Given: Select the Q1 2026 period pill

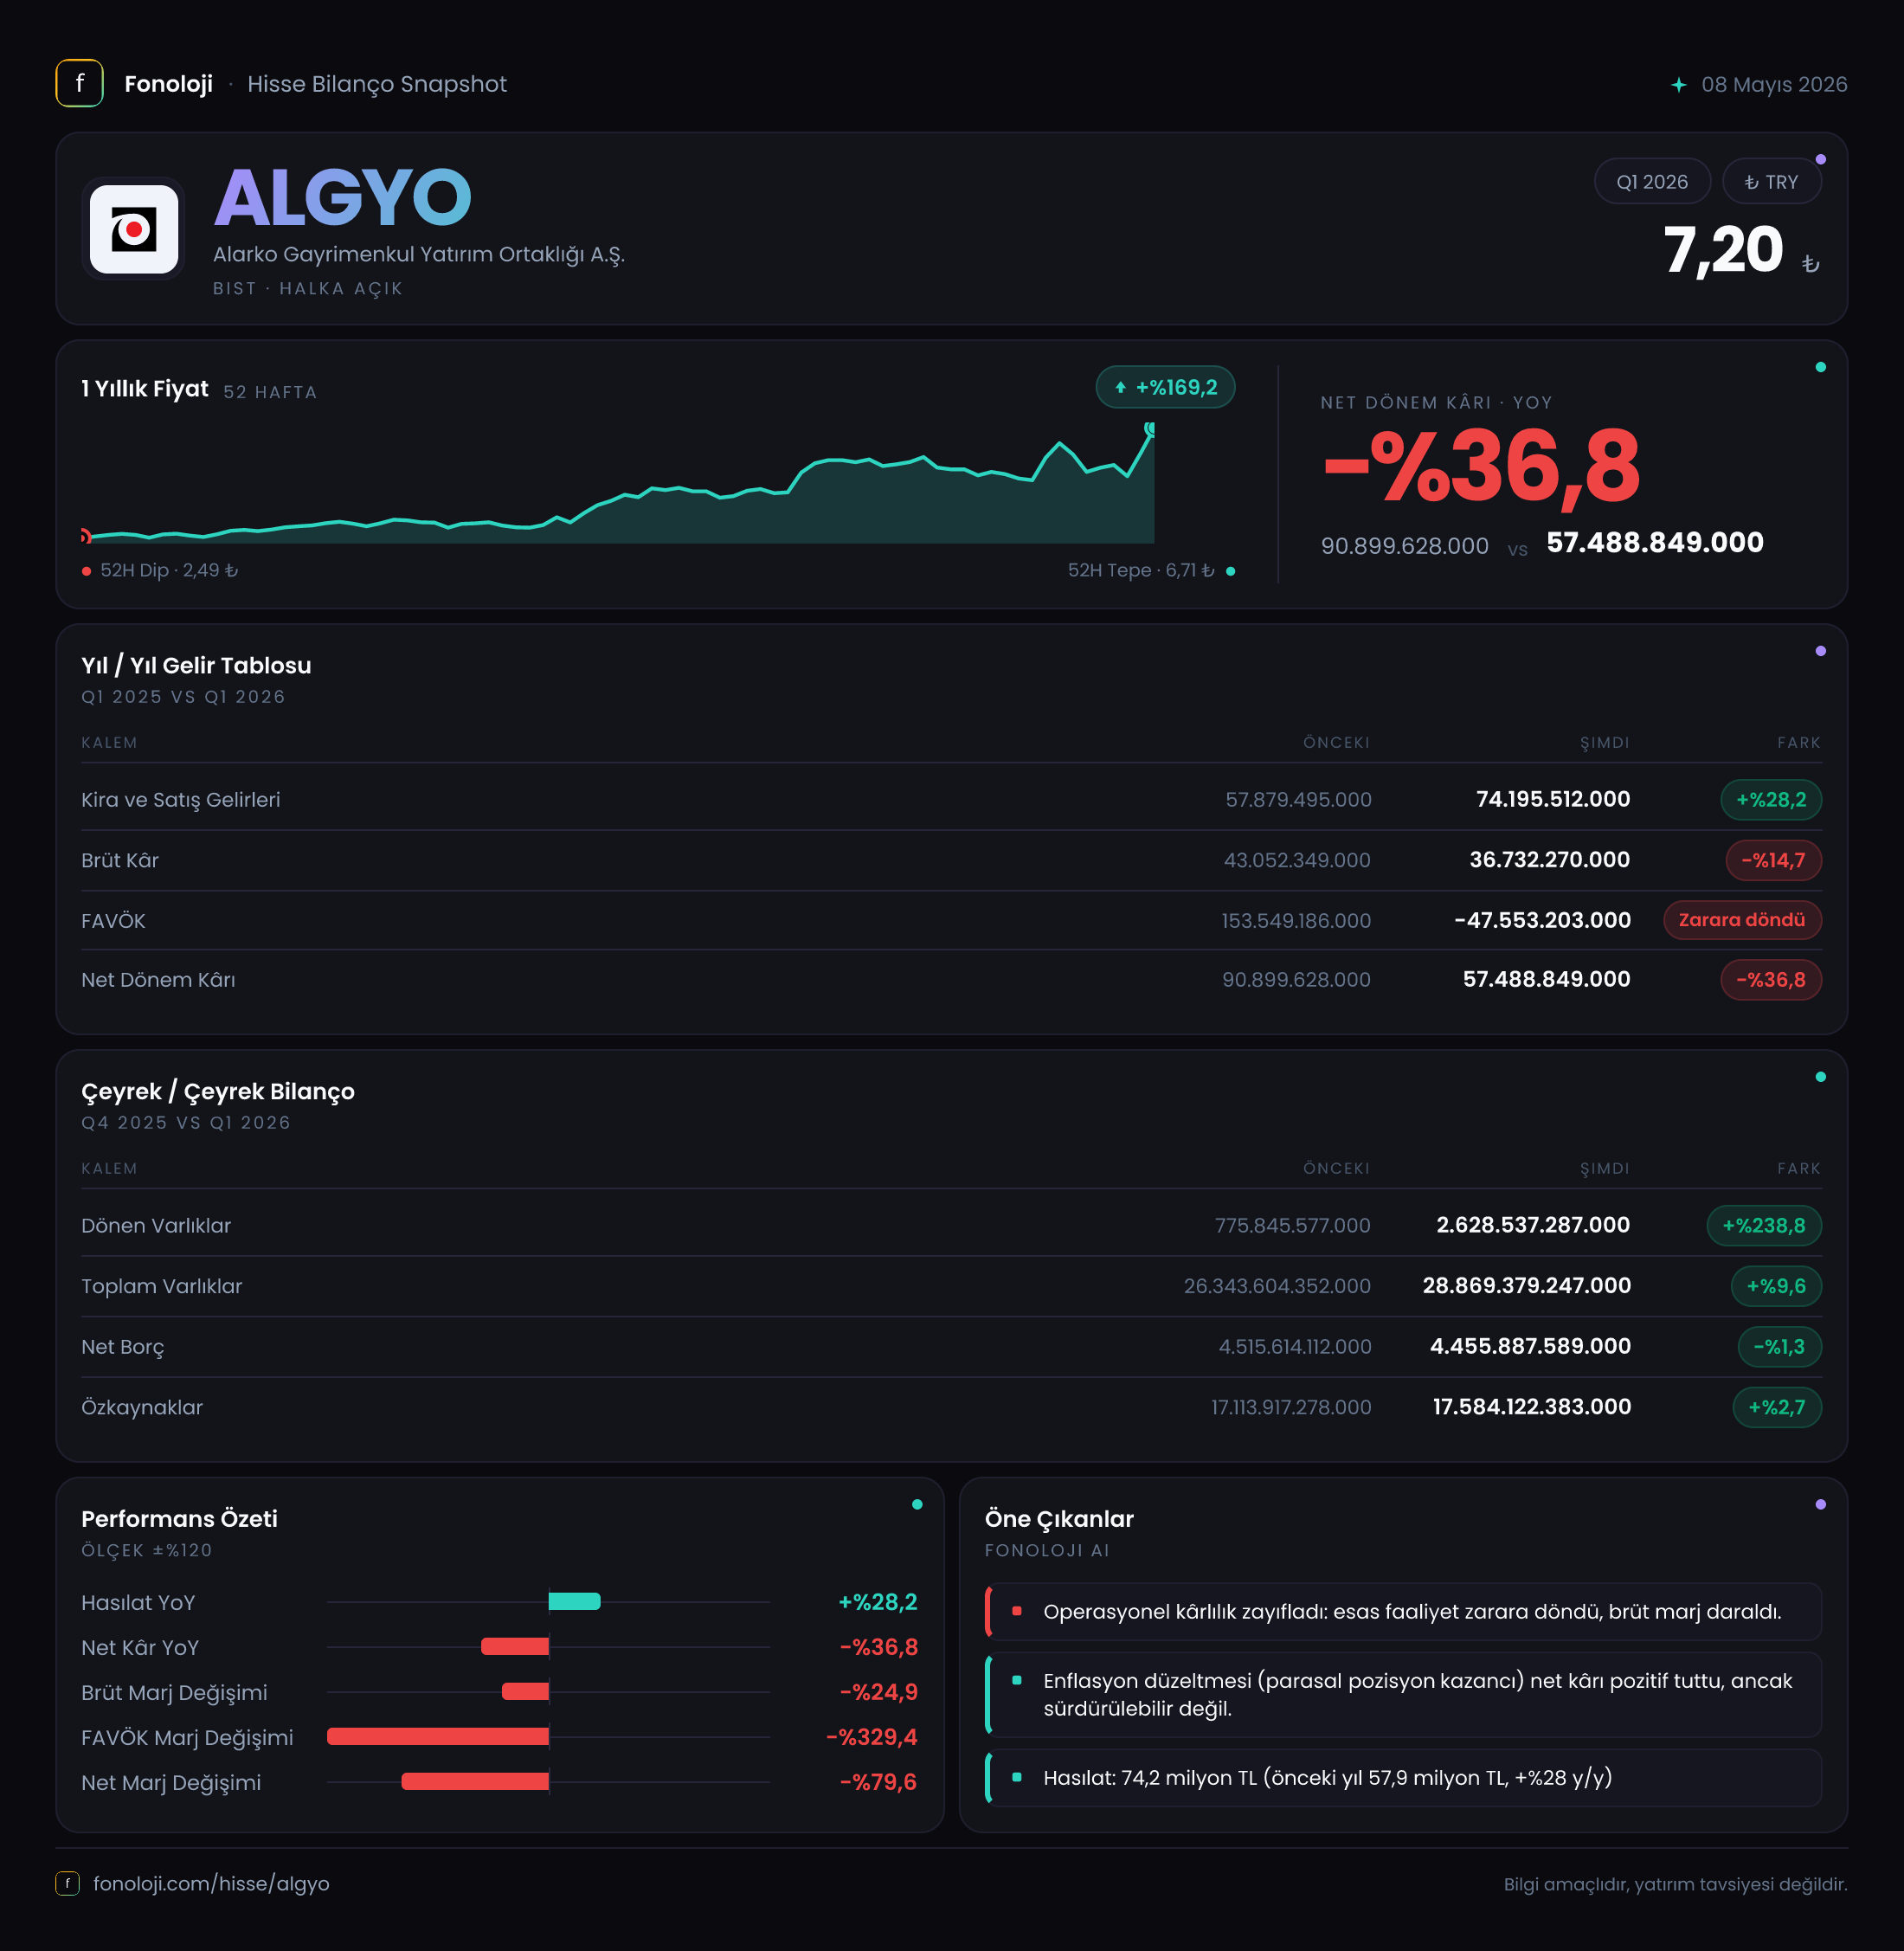Looking at the screenshot, I should (1652, 182).
